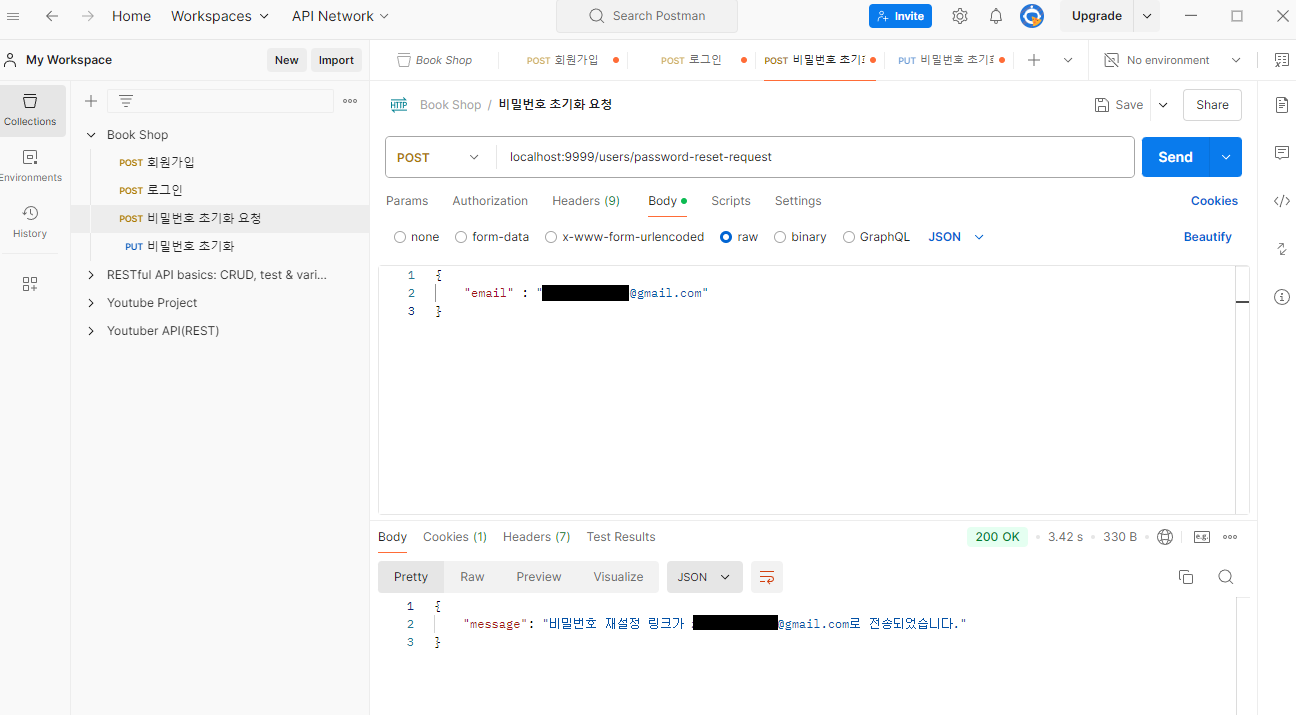Open response more actions (three dots)
Image resolution: width=1296 pixels, height=715 pixels.
click(x=1230, y=537)
